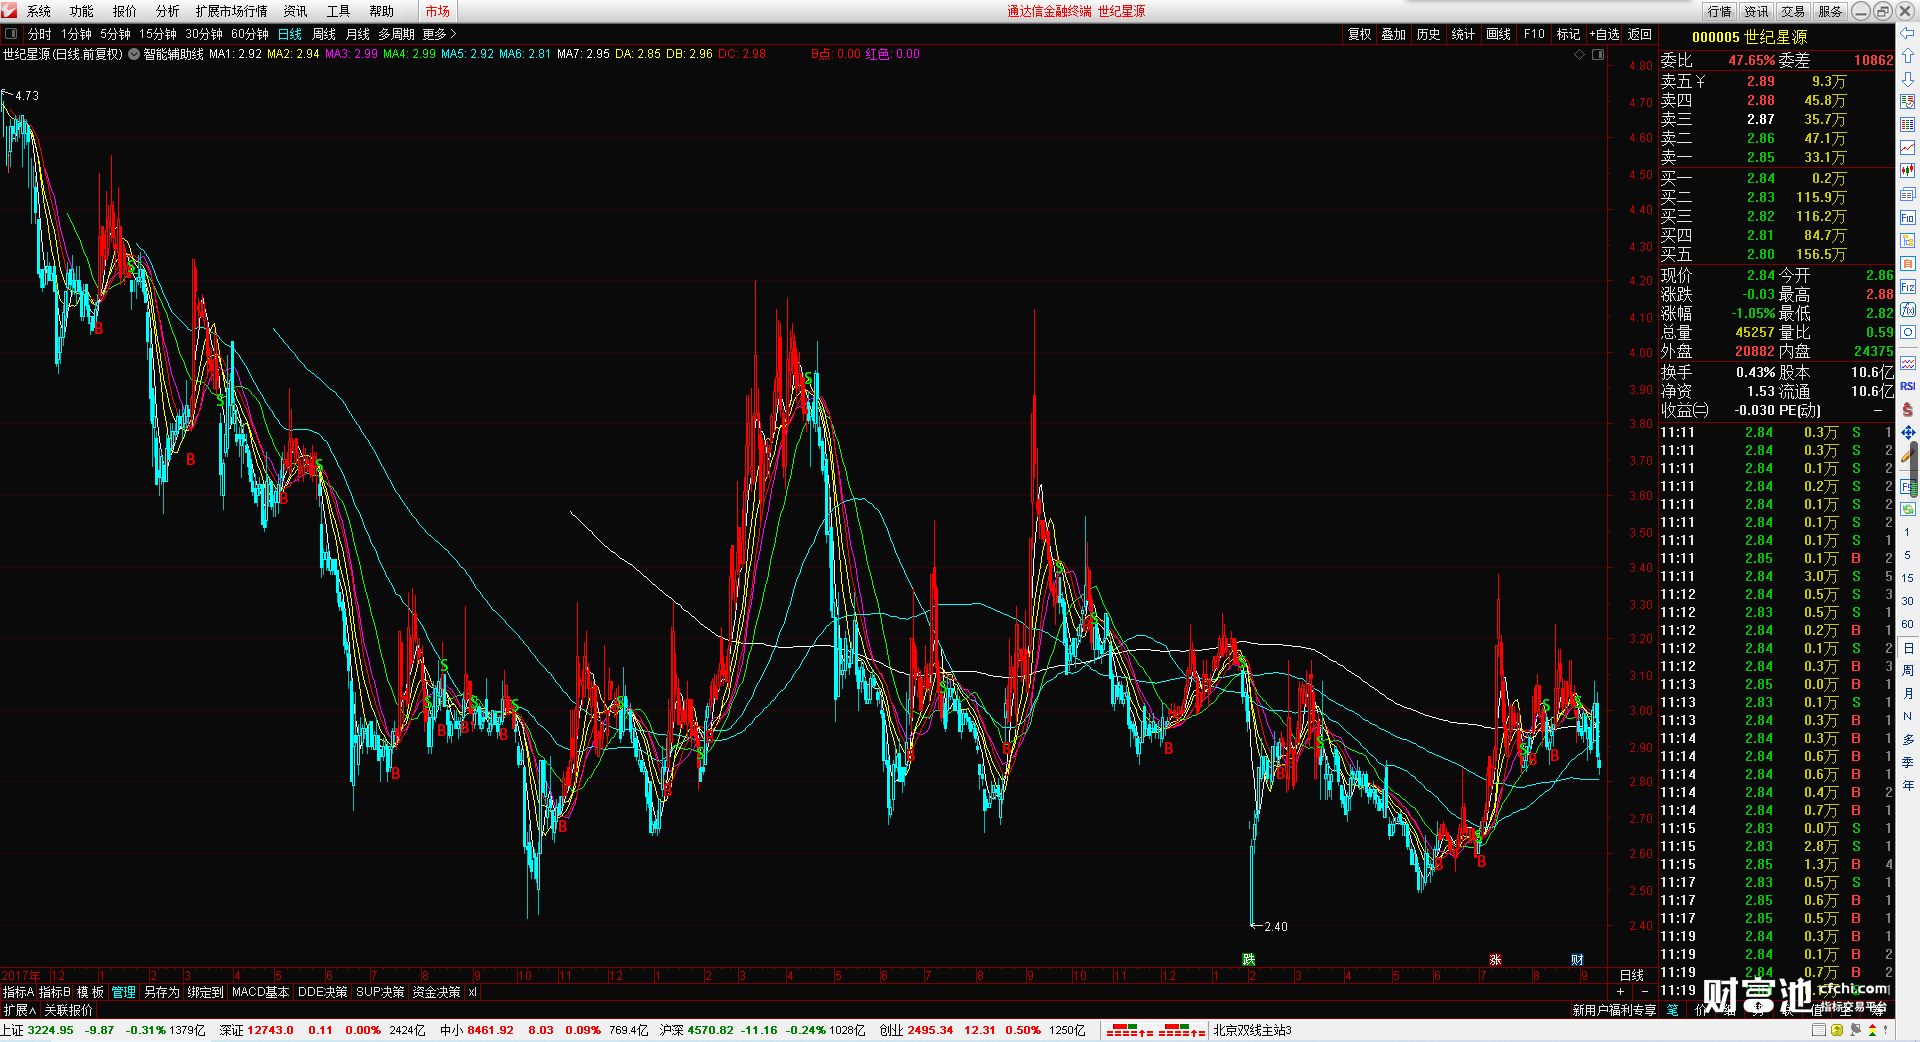Image resolution: width=1920 pixels, height=1042 pixels.
Task: Switch chart to 30分钟 period
Action: pyautogui.click(x=204, y=34)
